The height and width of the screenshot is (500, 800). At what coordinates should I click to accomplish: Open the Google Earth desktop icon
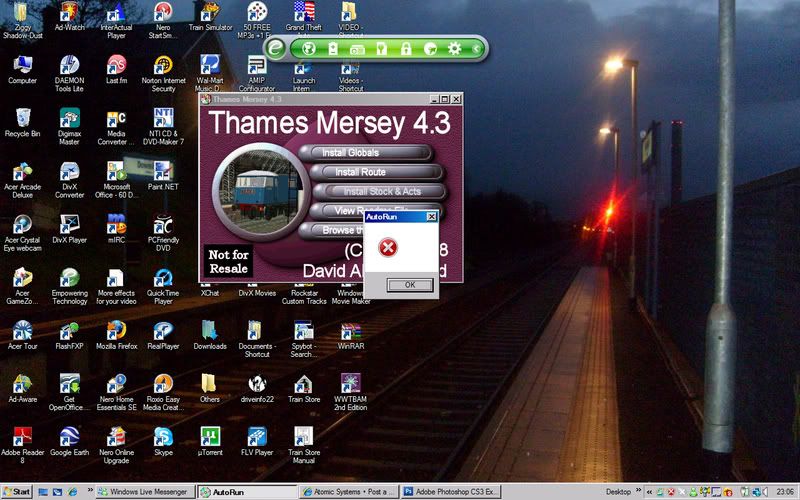click(x=69, y=436)
